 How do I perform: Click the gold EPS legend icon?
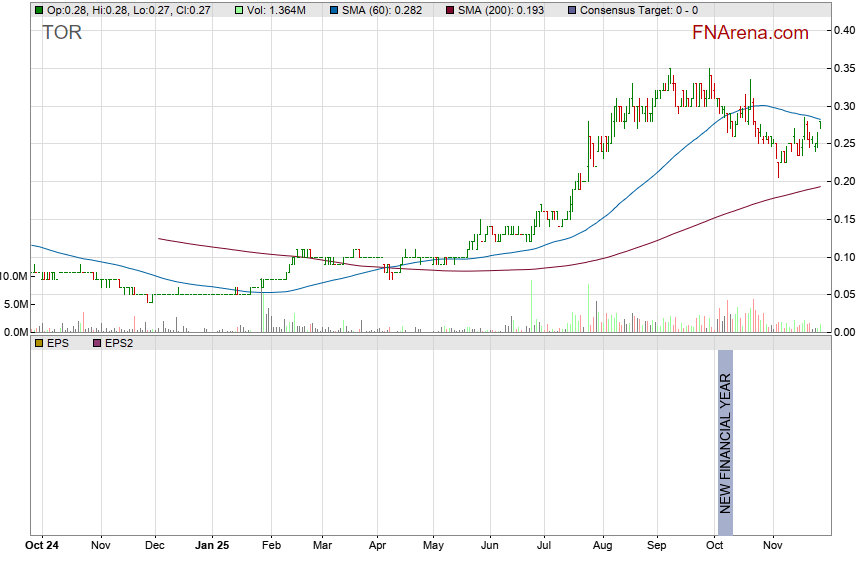coord(38,343)
